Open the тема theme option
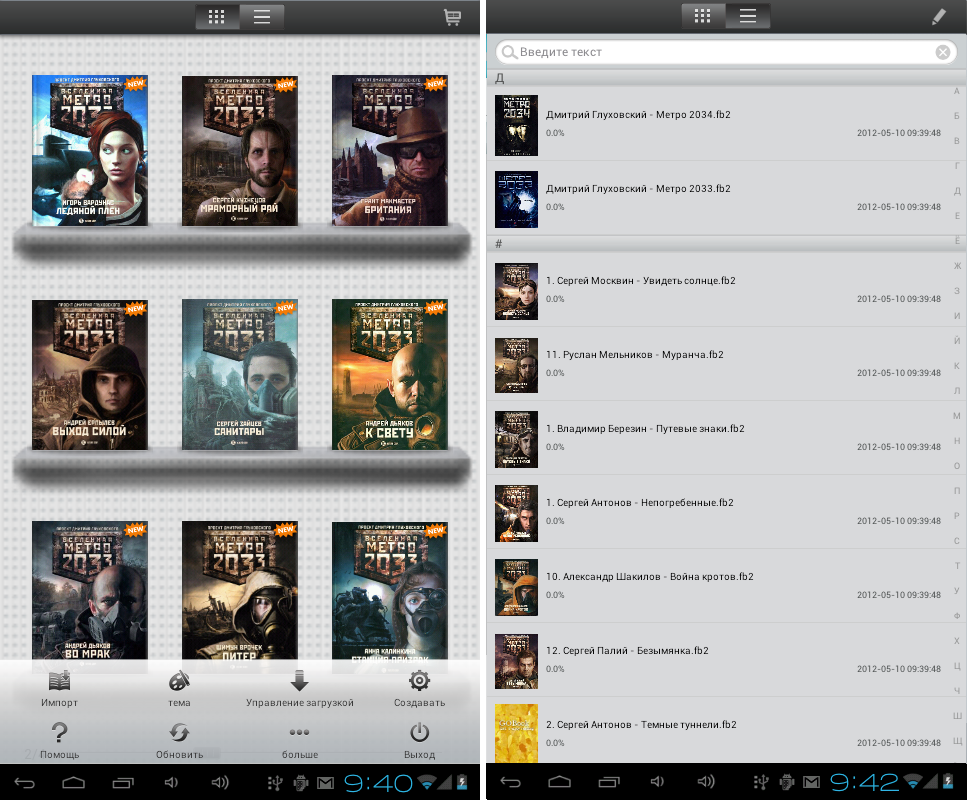967x800 pixels. click(x=179, y=689)
